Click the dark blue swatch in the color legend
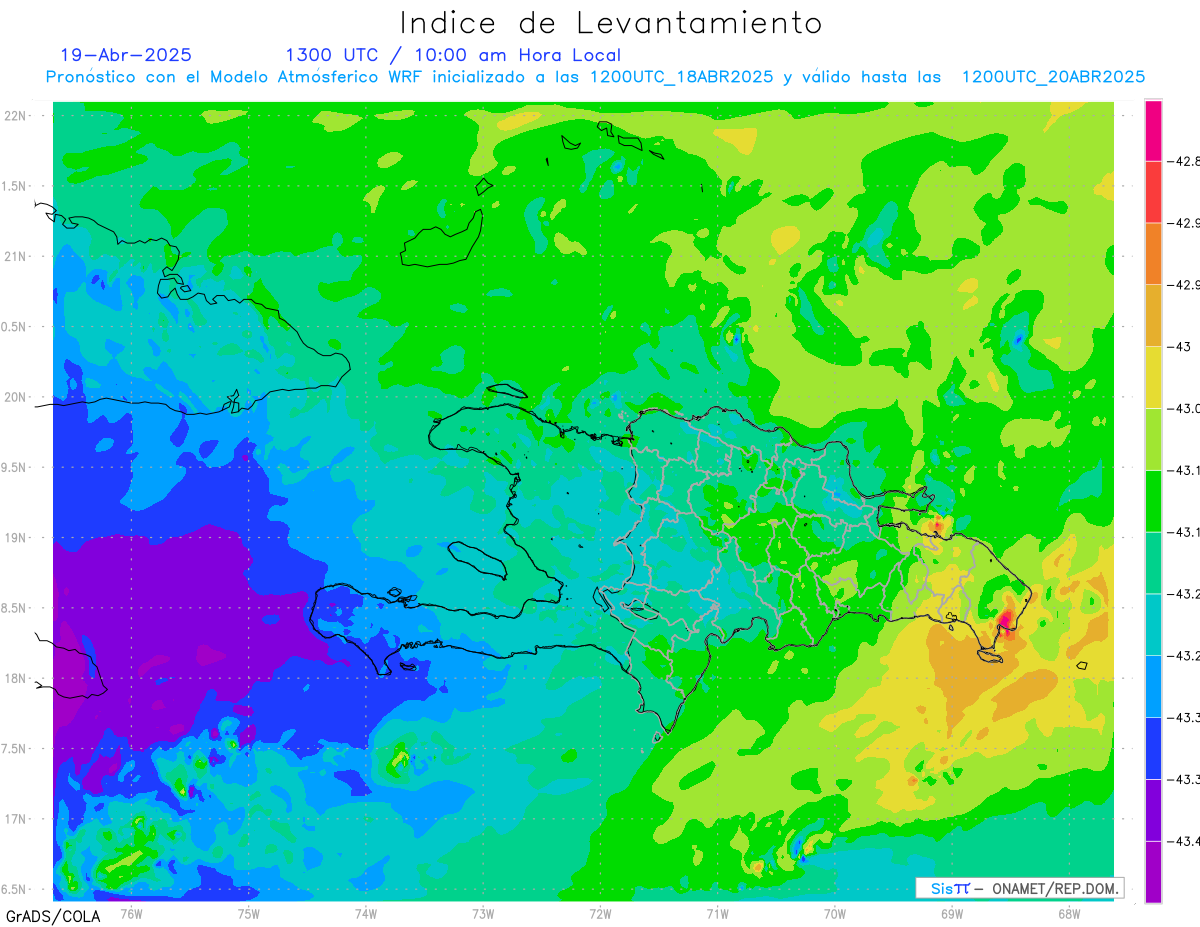The height and width of the screenshot is (927, 1200). click(1153, 748)
